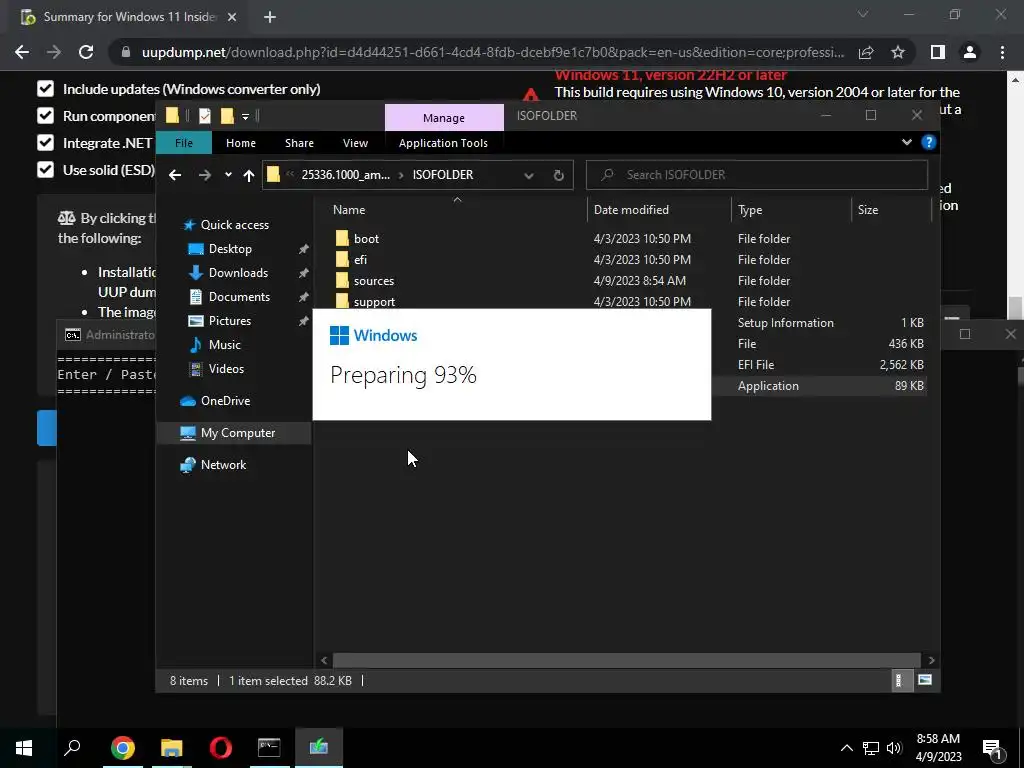Open taskbar search

click(72, 748)
